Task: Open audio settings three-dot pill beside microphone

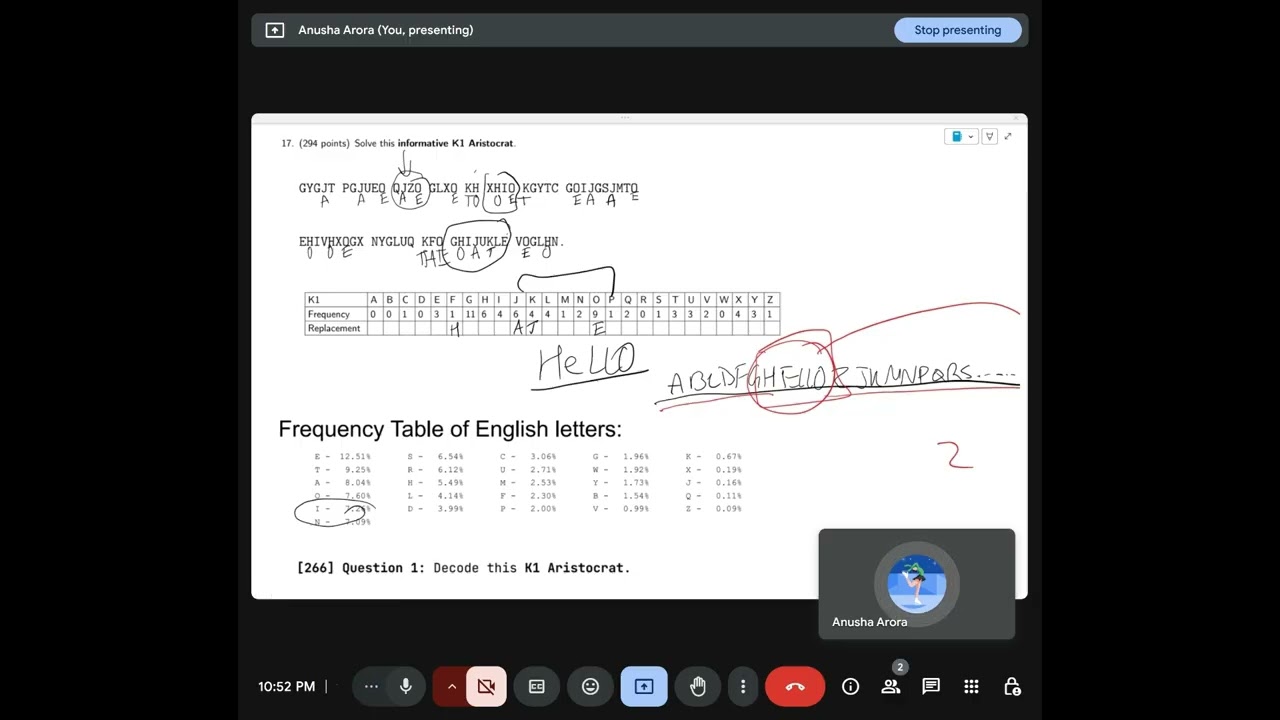Action: click(x=371, y=687)
